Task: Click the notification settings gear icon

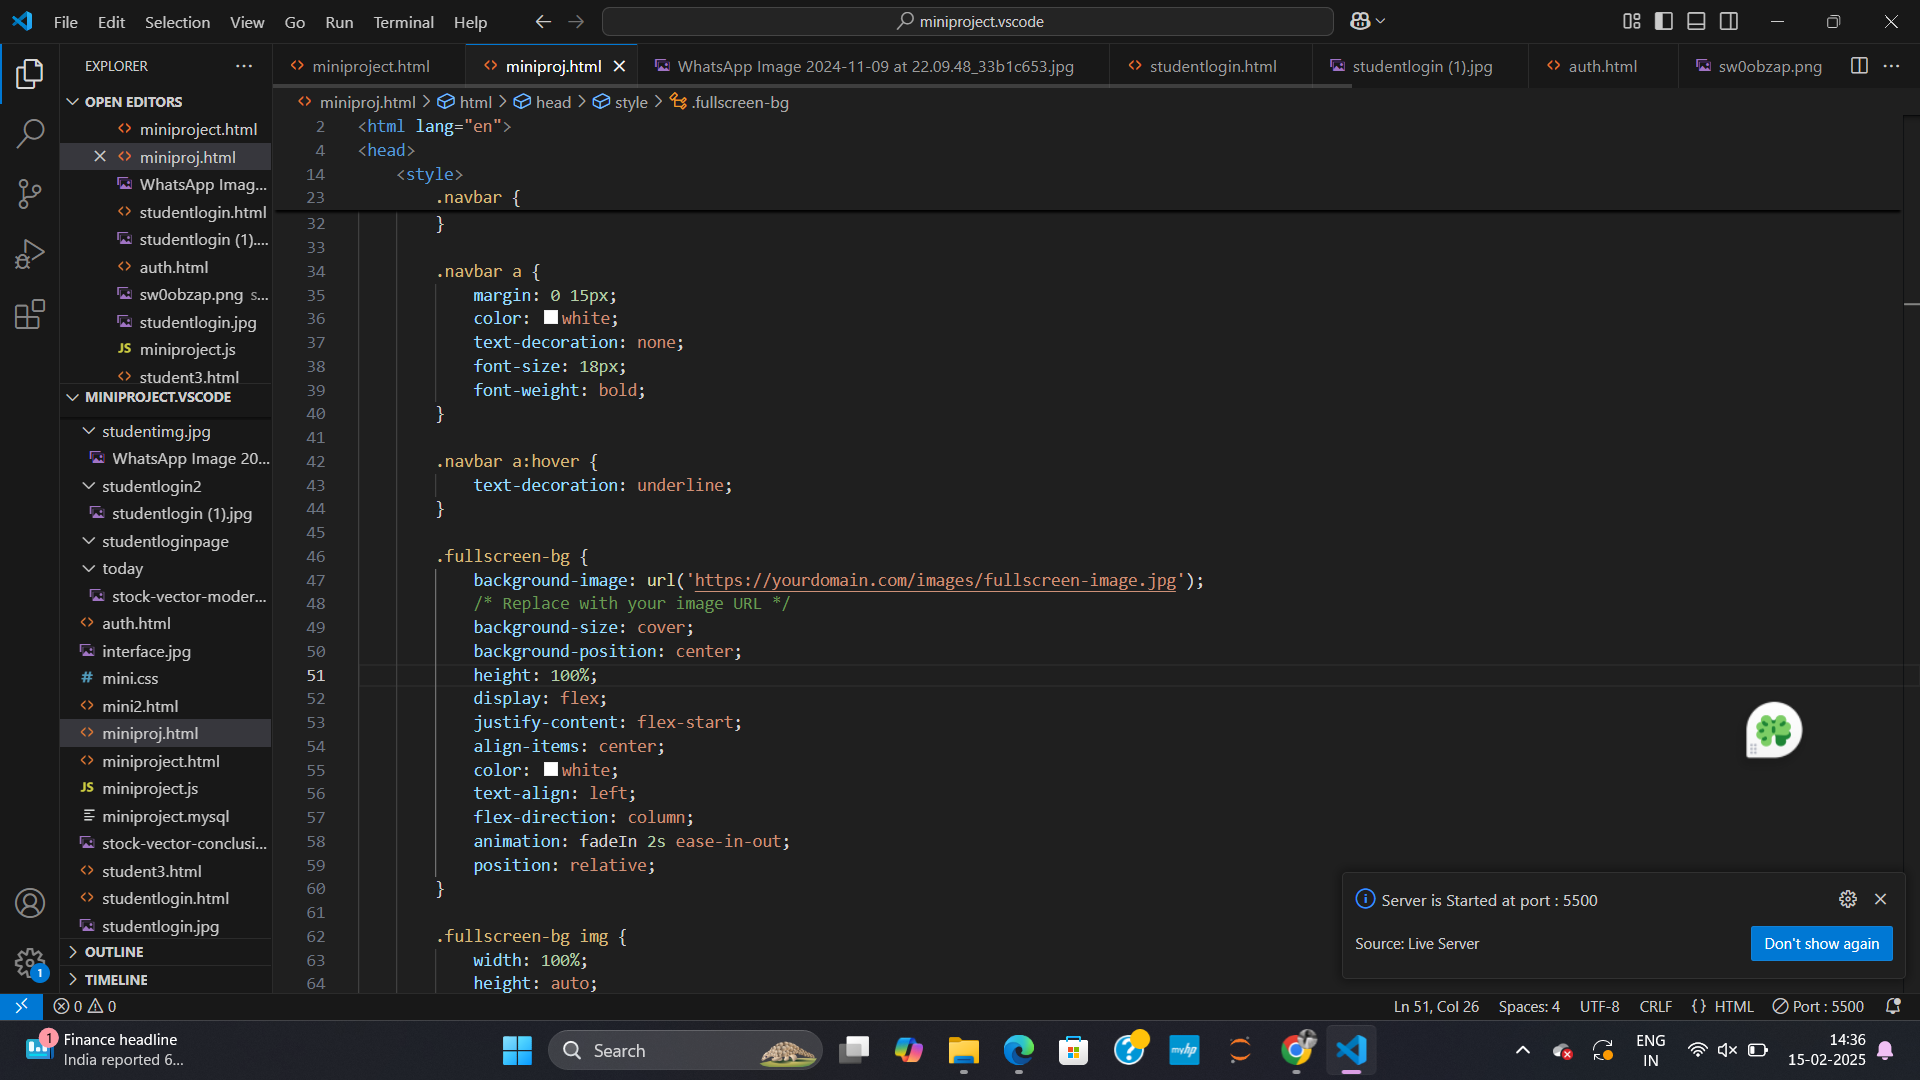Action: (1848, 899)
